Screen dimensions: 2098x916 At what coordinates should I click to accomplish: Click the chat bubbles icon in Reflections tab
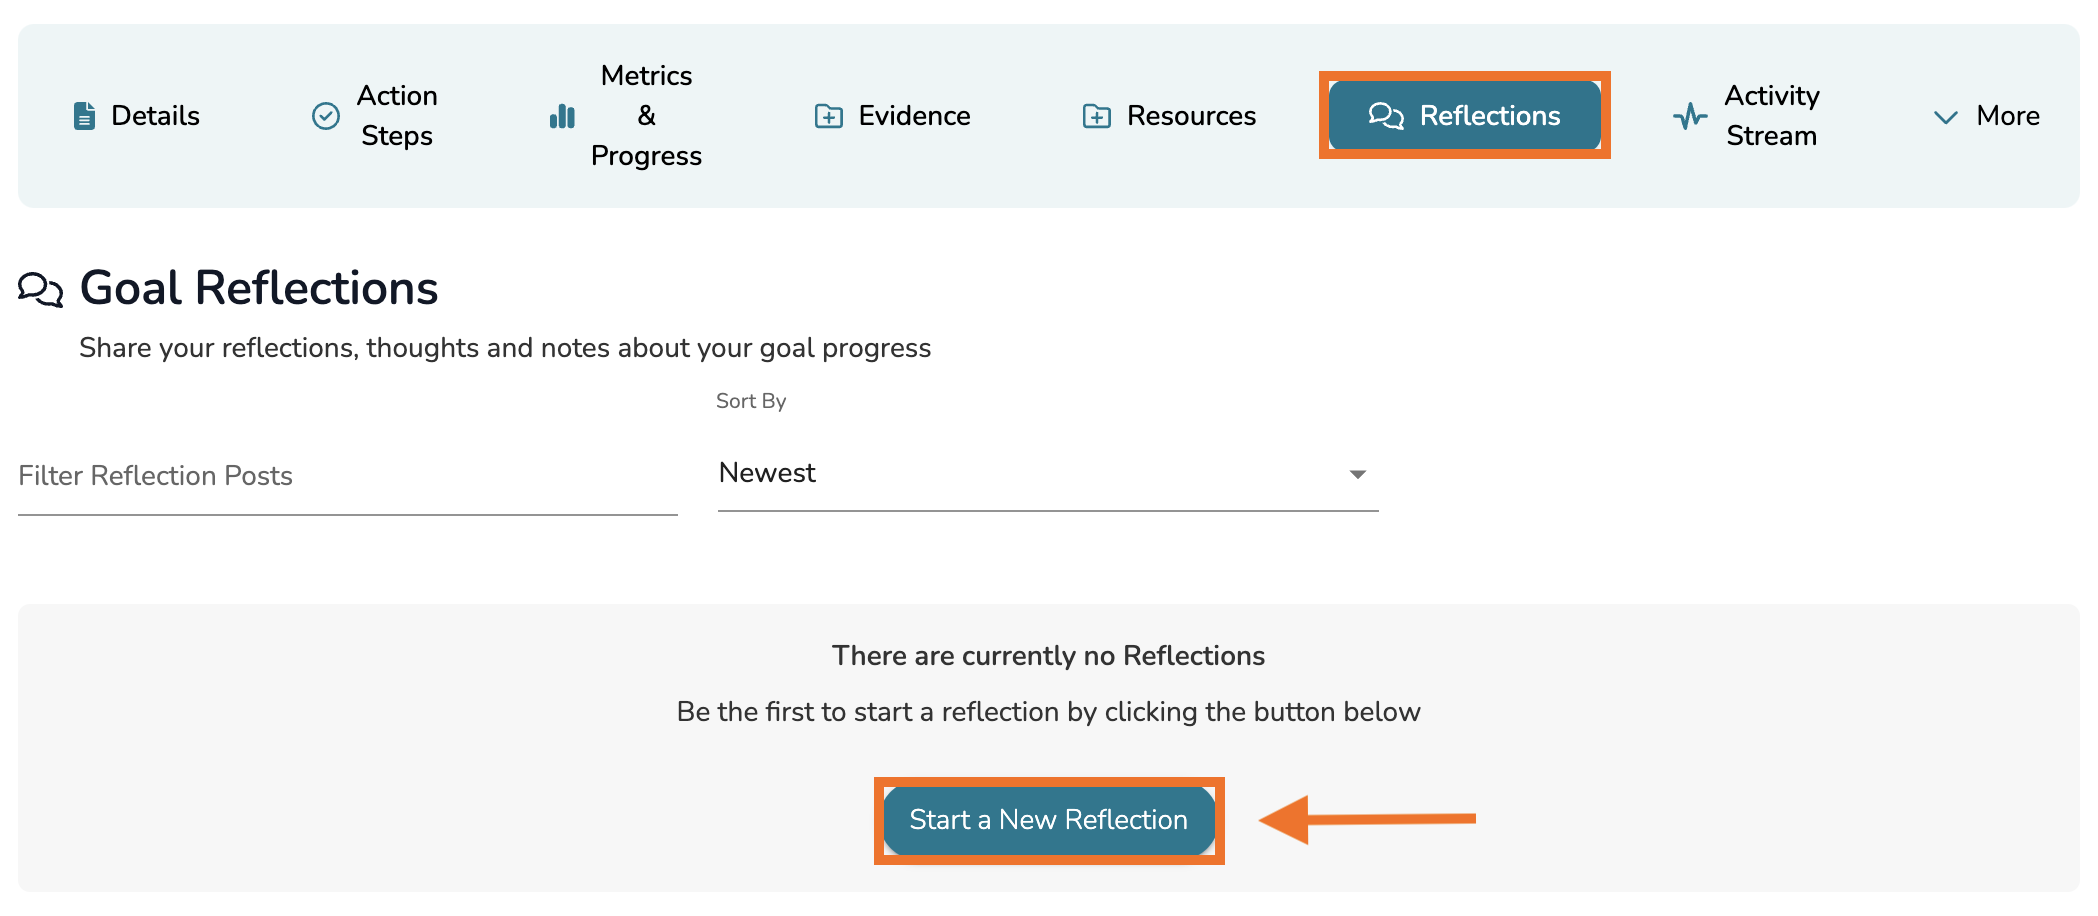[x=1386, y=116]
